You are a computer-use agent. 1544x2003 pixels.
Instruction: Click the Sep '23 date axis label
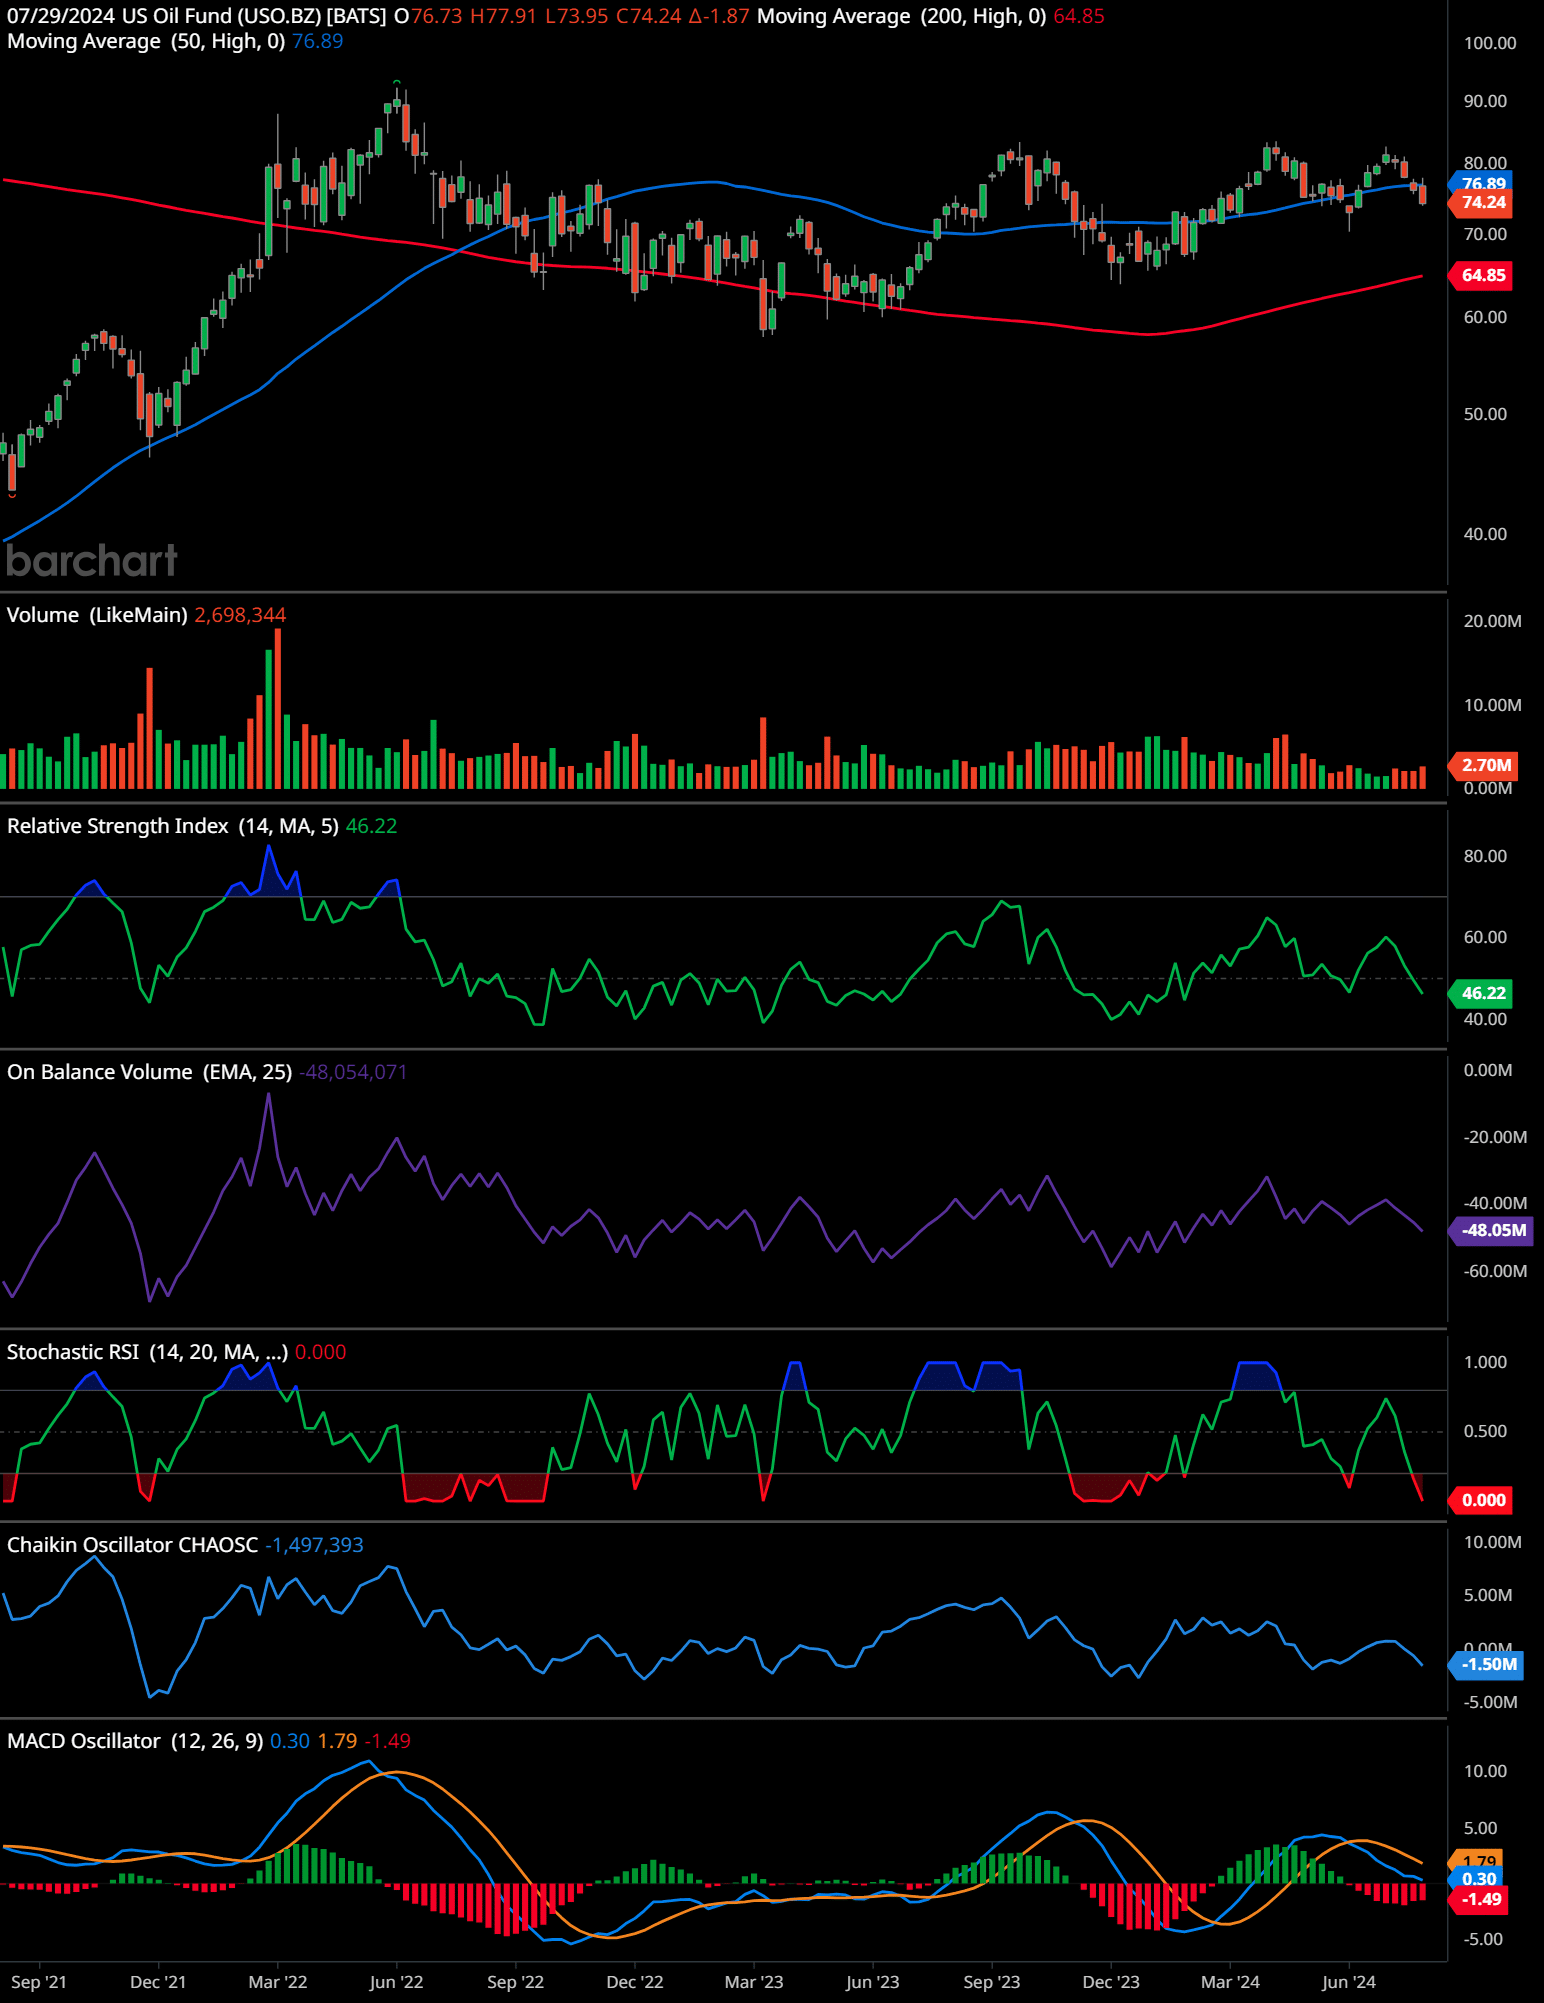pyautogui.click(x=992, y=1983)
